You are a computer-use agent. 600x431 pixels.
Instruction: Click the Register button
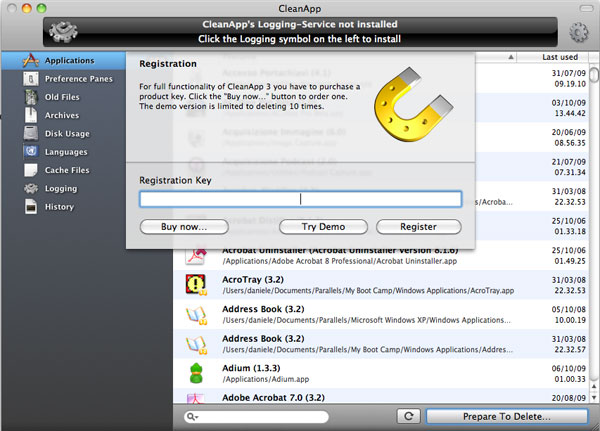[419, 227]
